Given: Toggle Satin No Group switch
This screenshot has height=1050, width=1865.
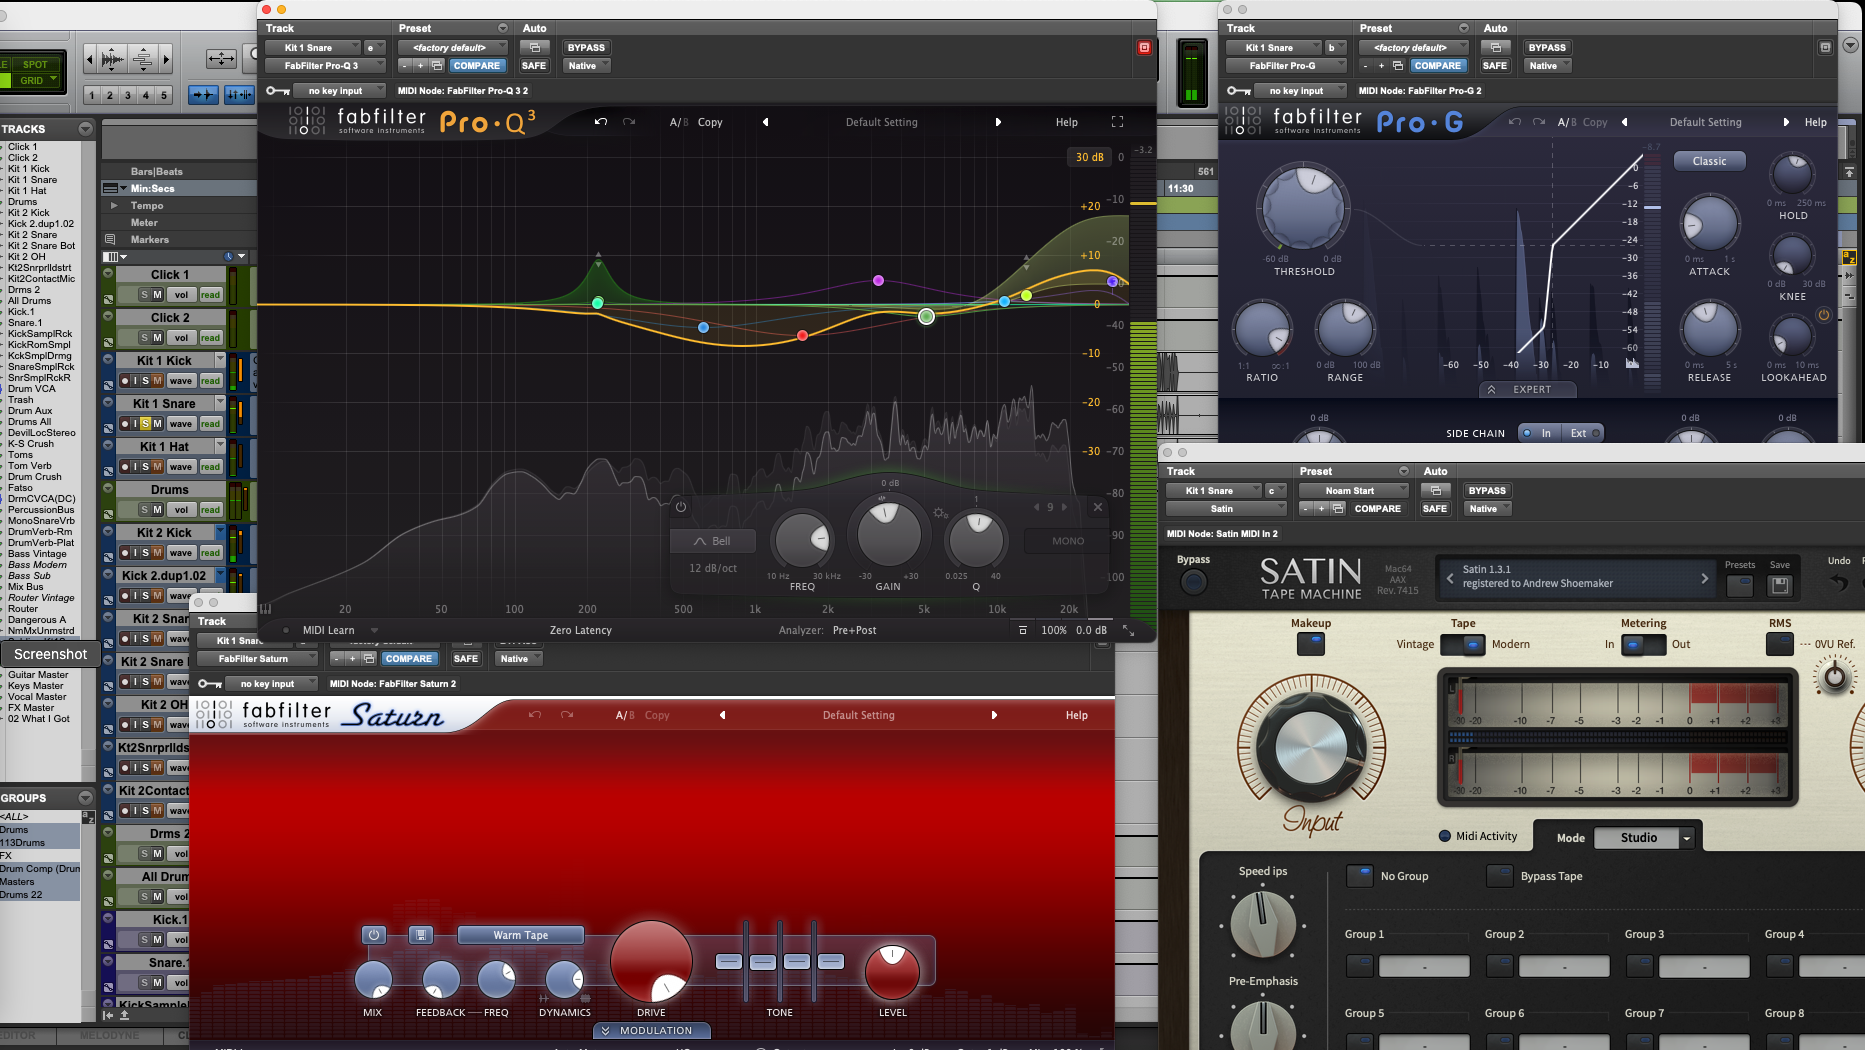Looking at the screenshot, I should 1360,876.
